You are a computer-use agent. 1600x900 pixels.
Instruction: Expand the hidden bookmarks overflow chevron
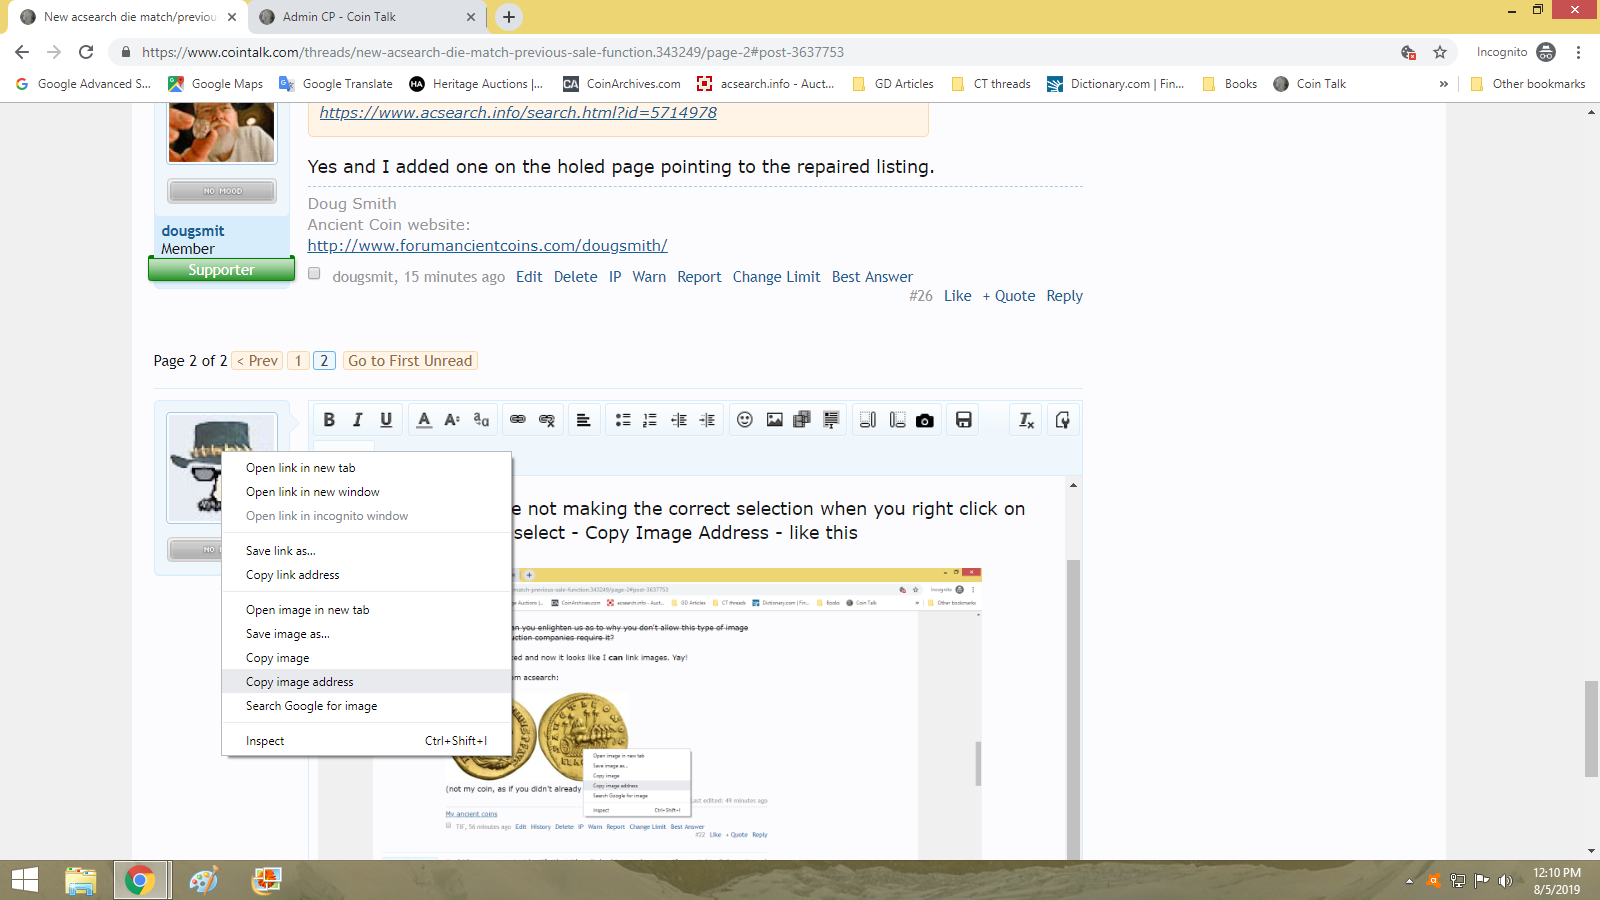(1443, 84)
